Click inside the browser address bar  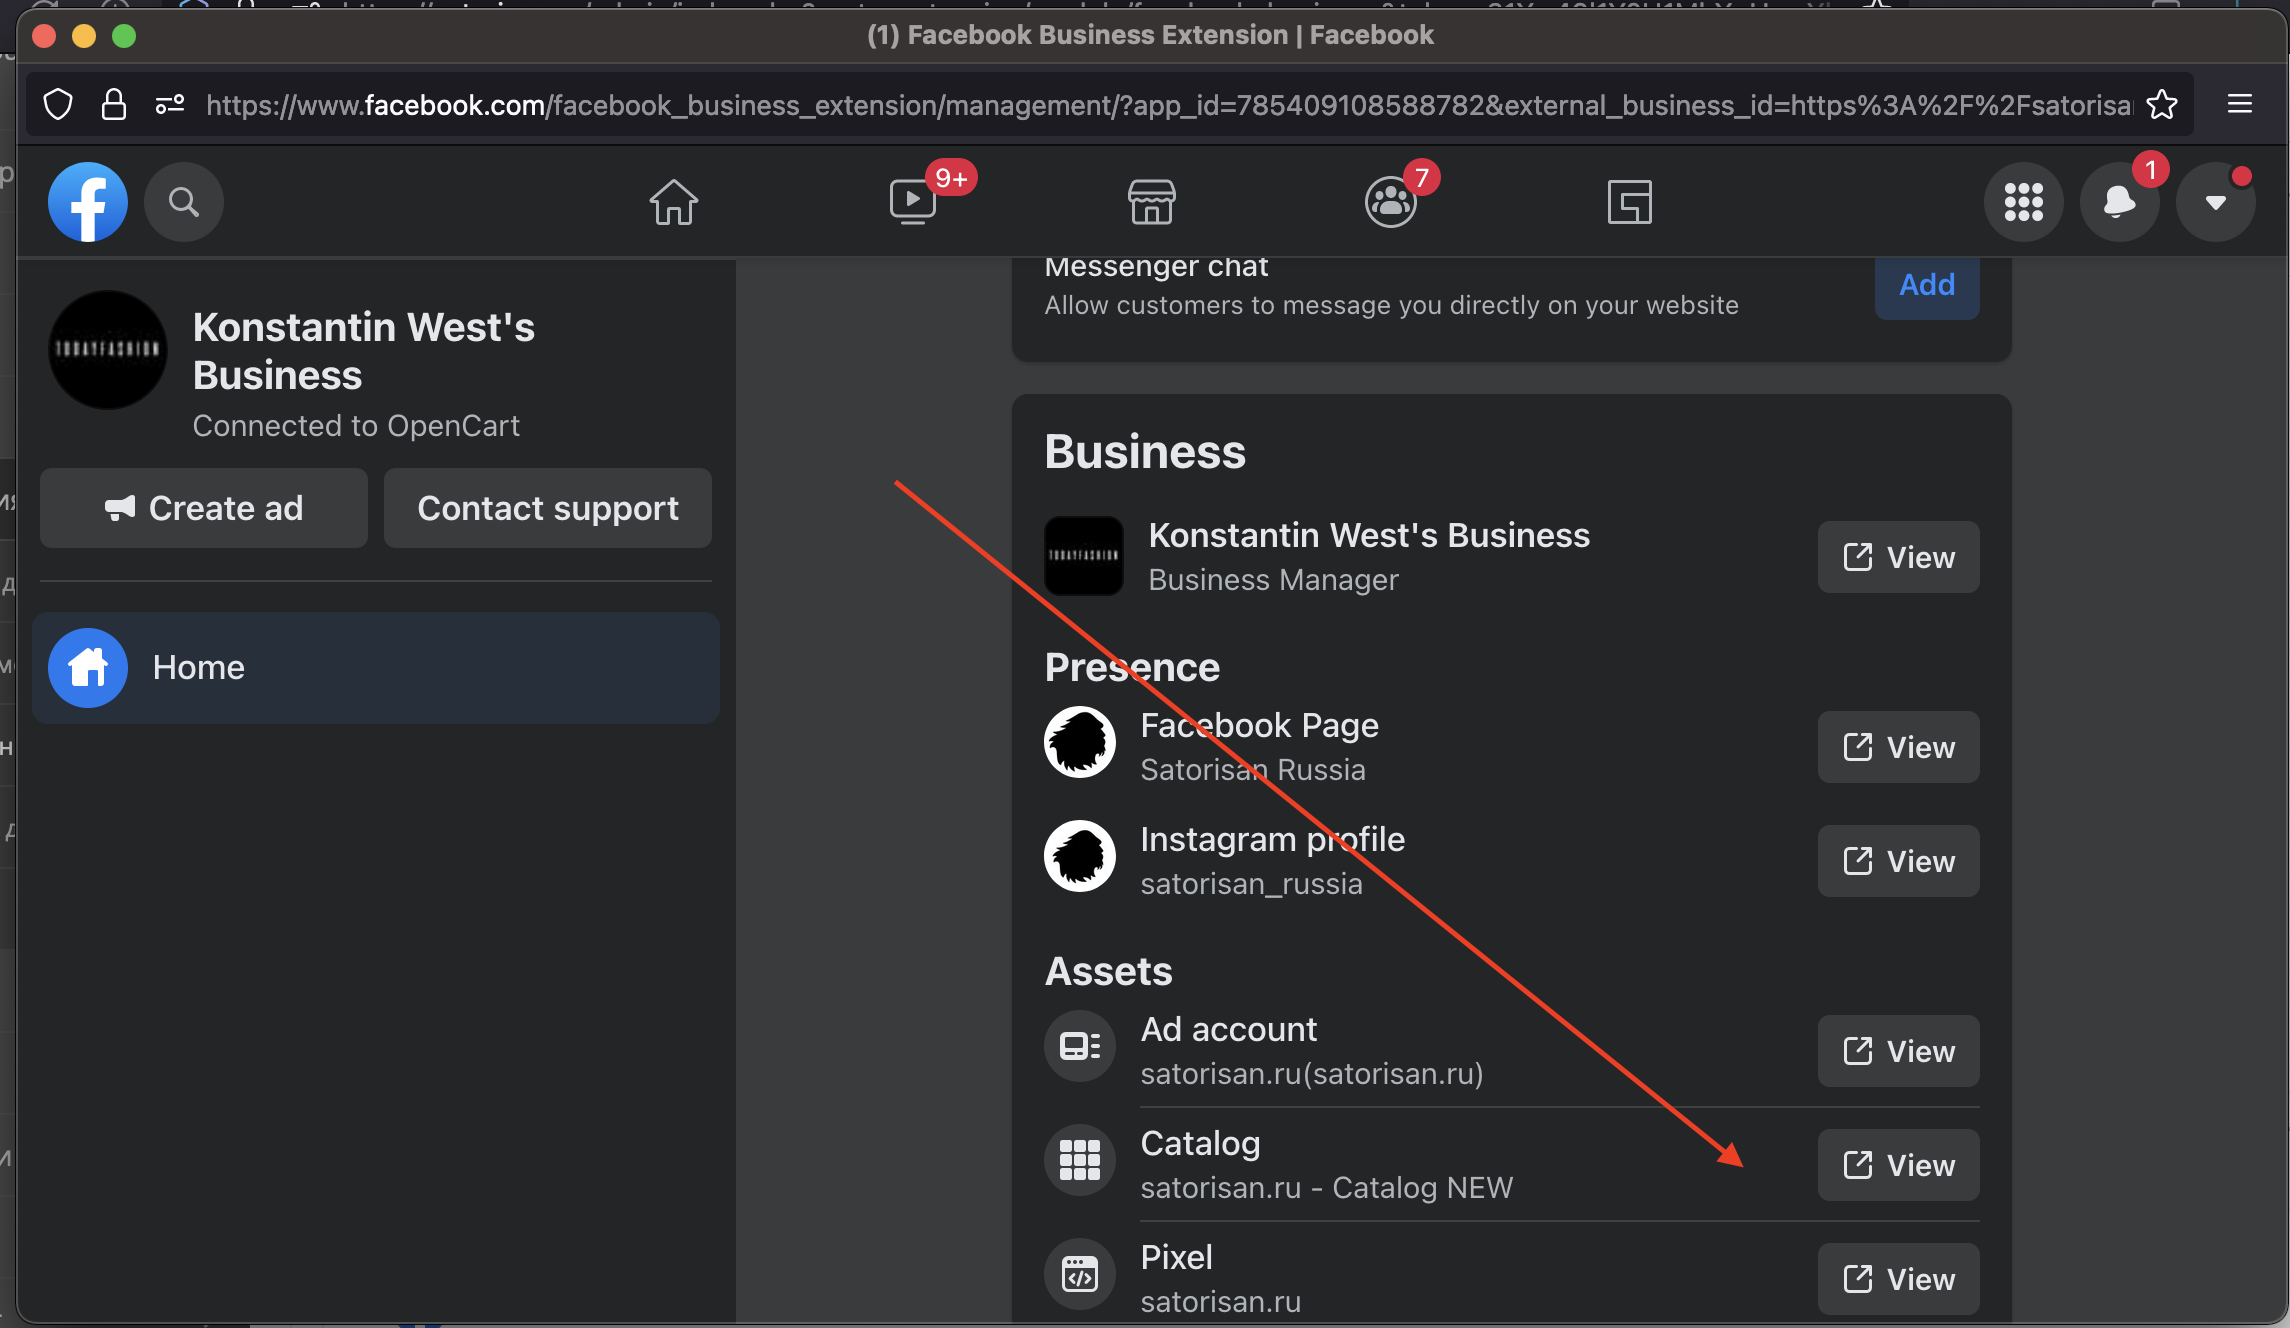(1100, 104)
